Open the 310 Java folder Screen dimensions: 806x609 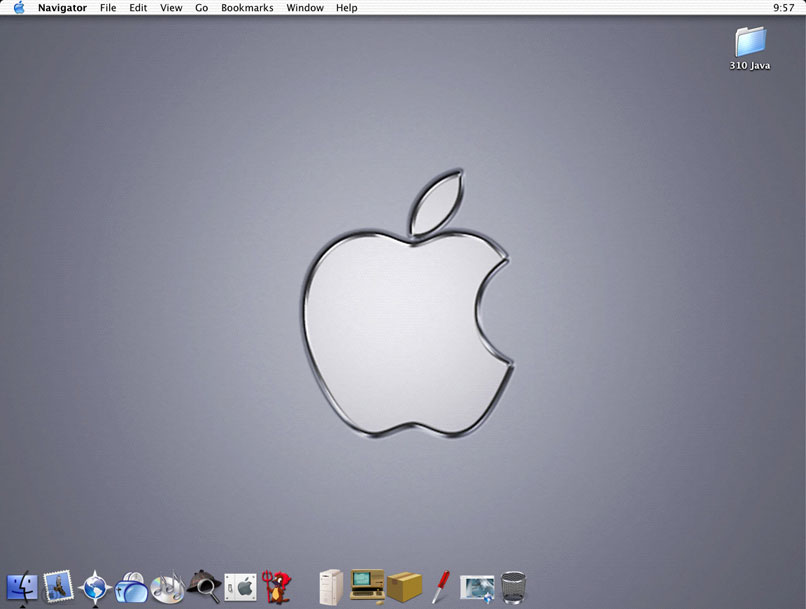[x=750, y=49]
